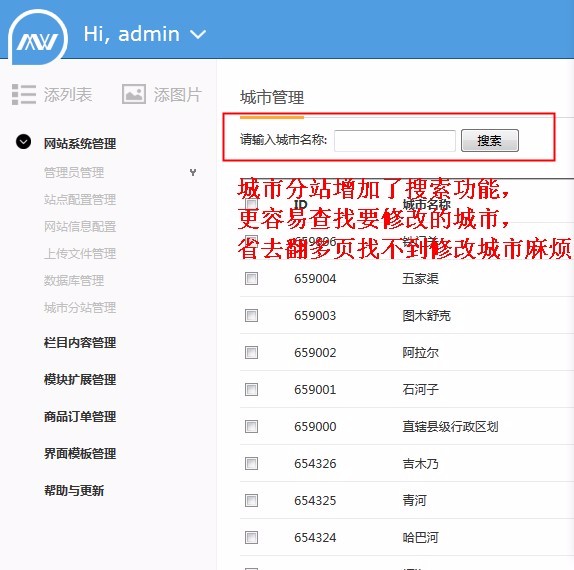Viewport: 574px width, 570px height.
Task: Expand 栏目内容管理 section
Action: tap(80, 343)
